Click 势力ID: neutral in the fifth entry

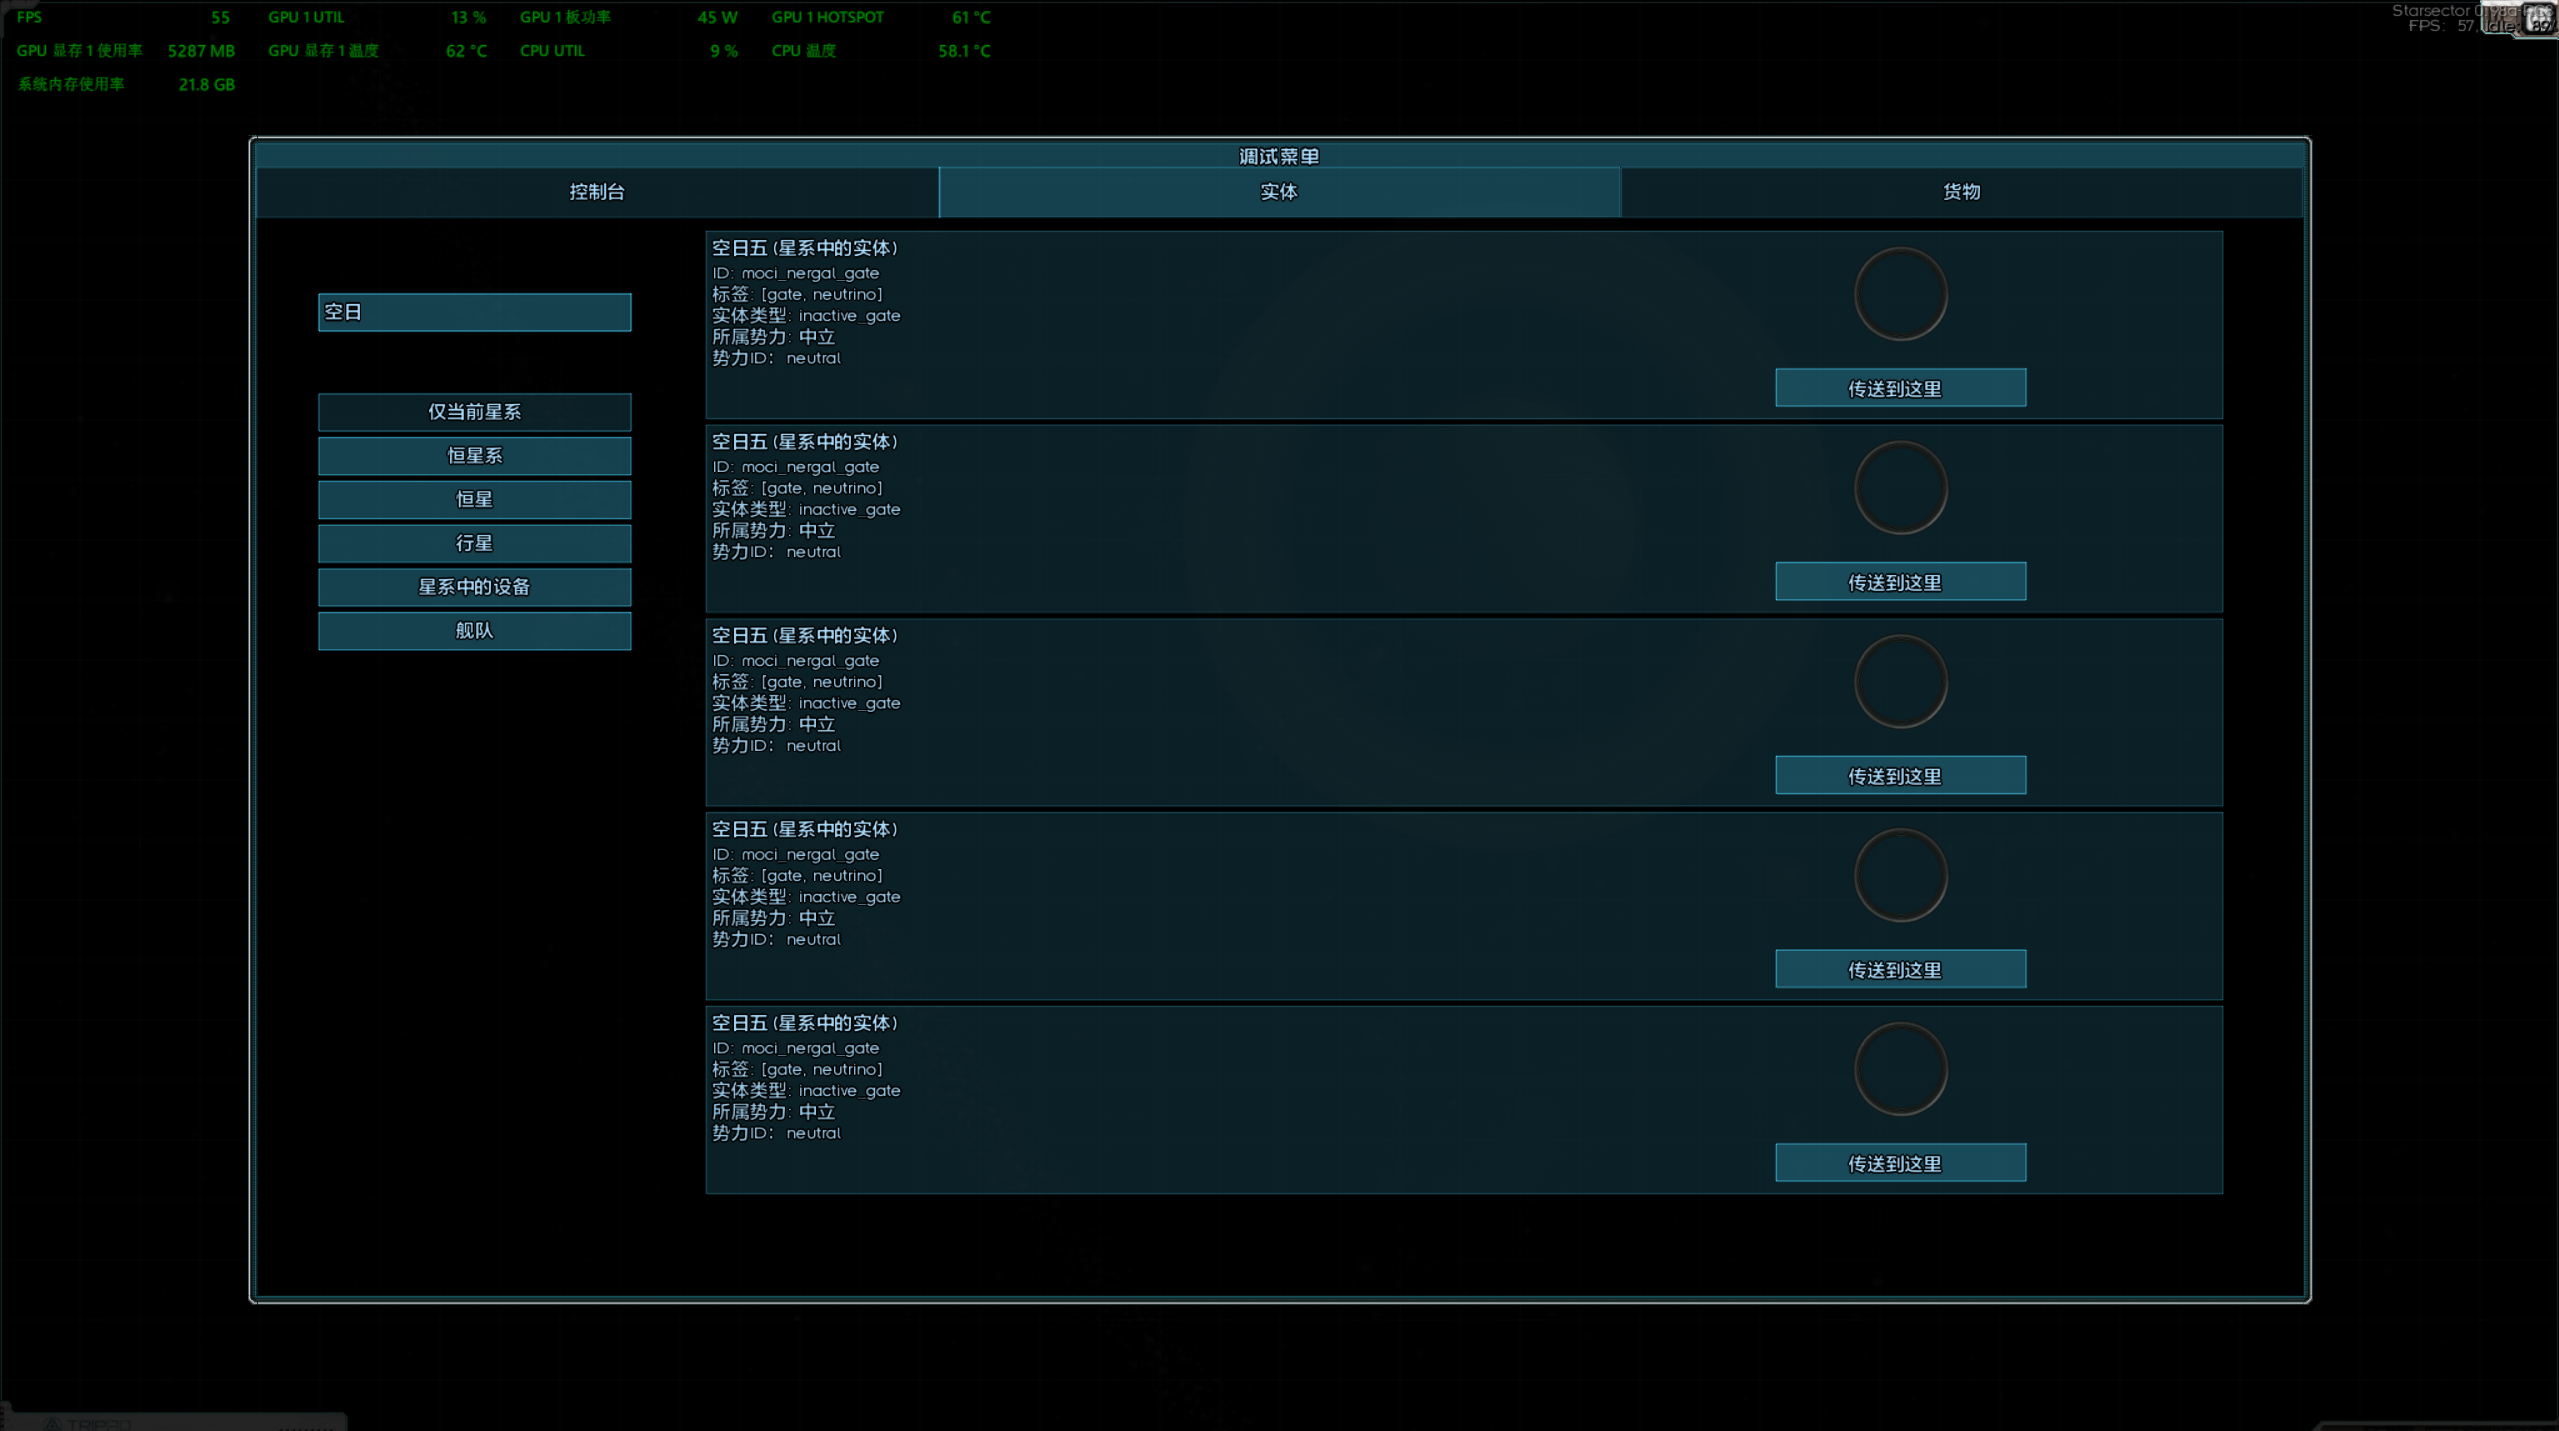tap(776, 1133)
